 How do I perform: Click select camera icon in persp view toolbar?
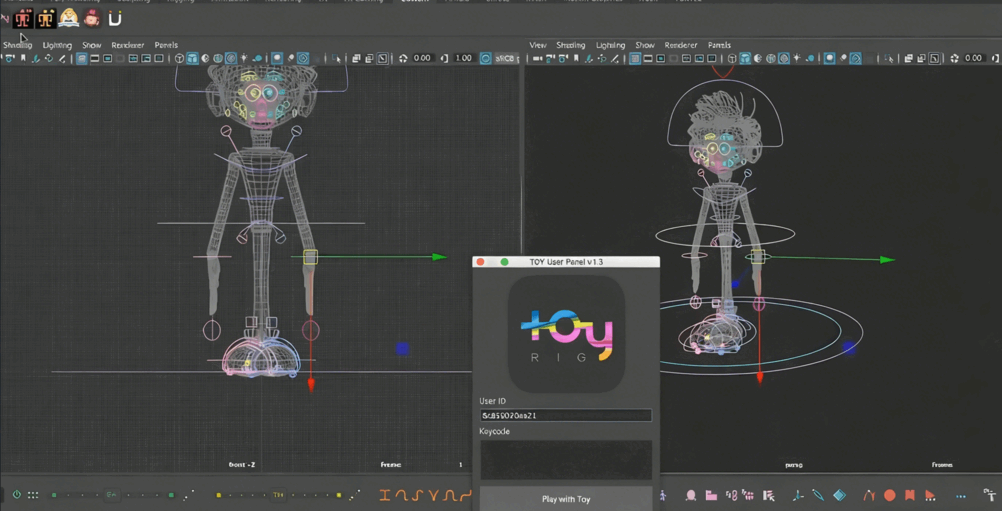point(536,58)
